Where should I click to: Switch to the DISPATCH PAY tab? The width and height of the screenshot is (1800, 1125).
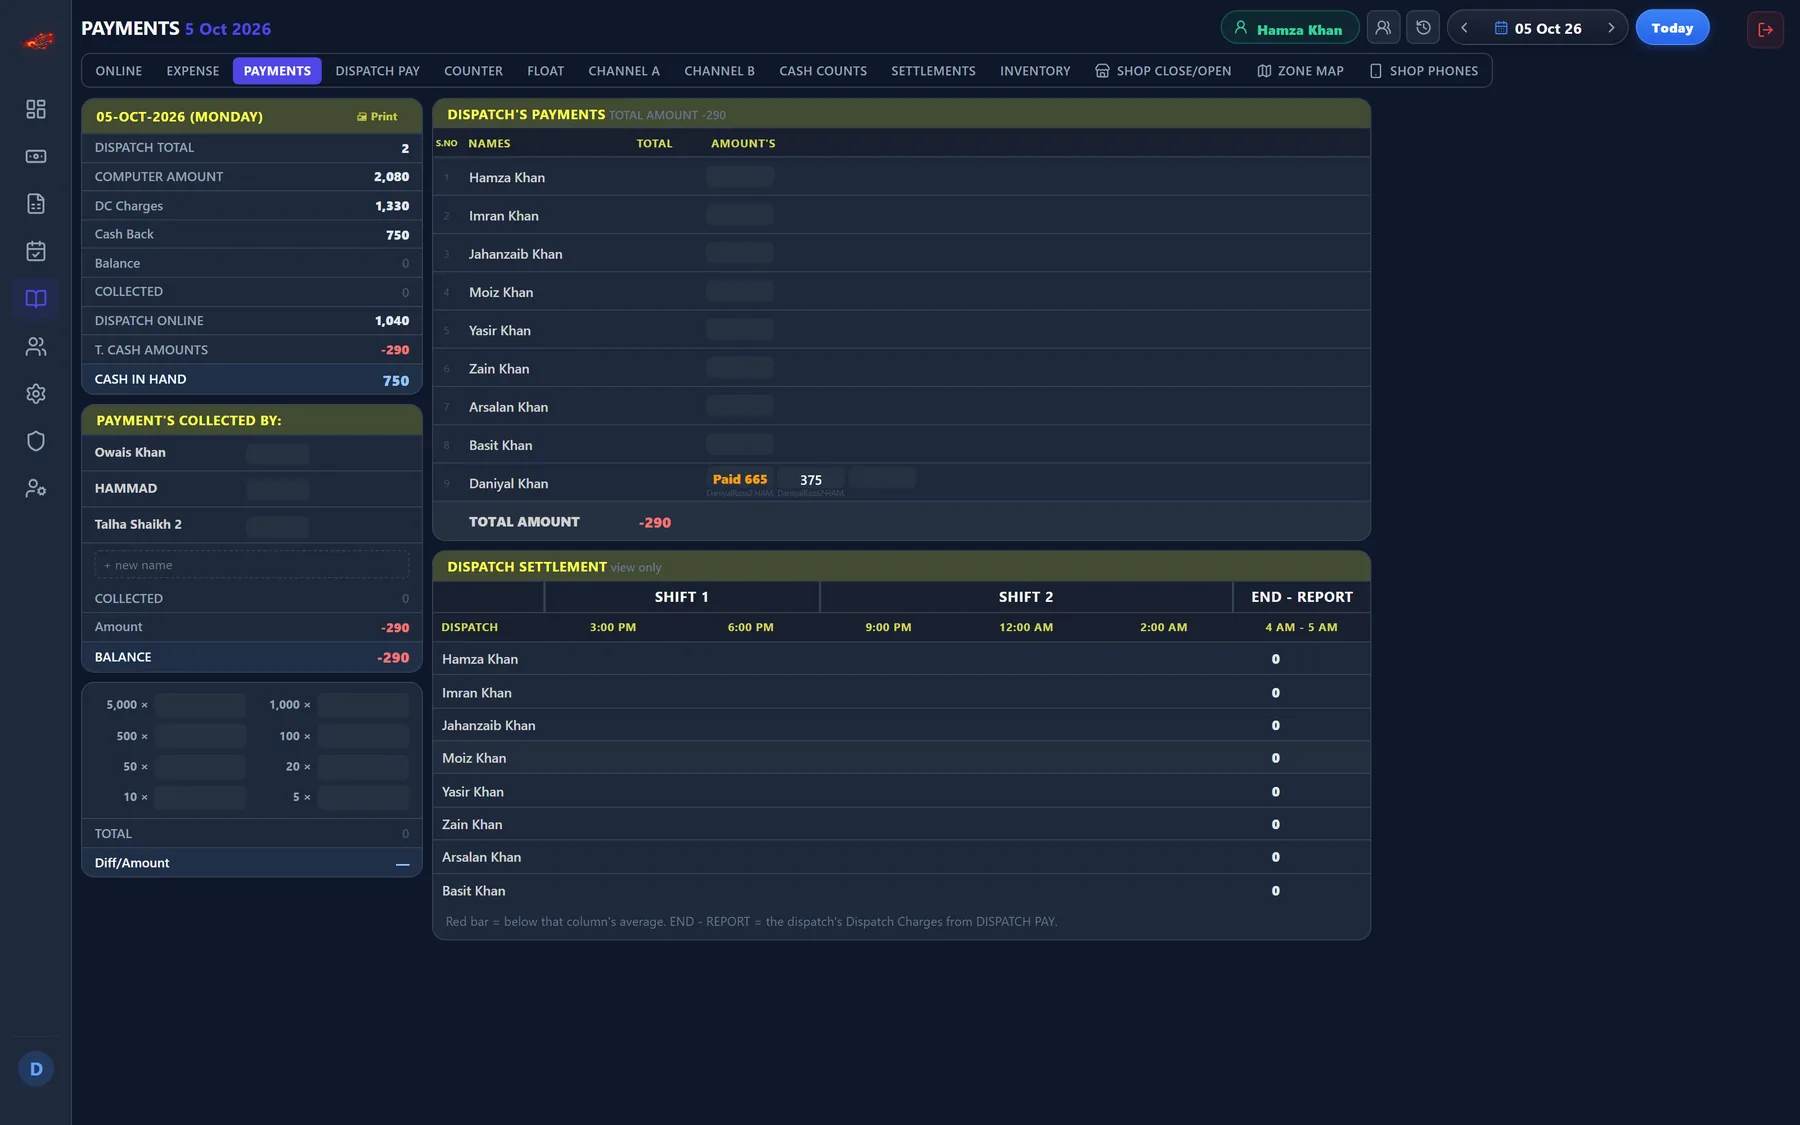click(x=377, y=71)
